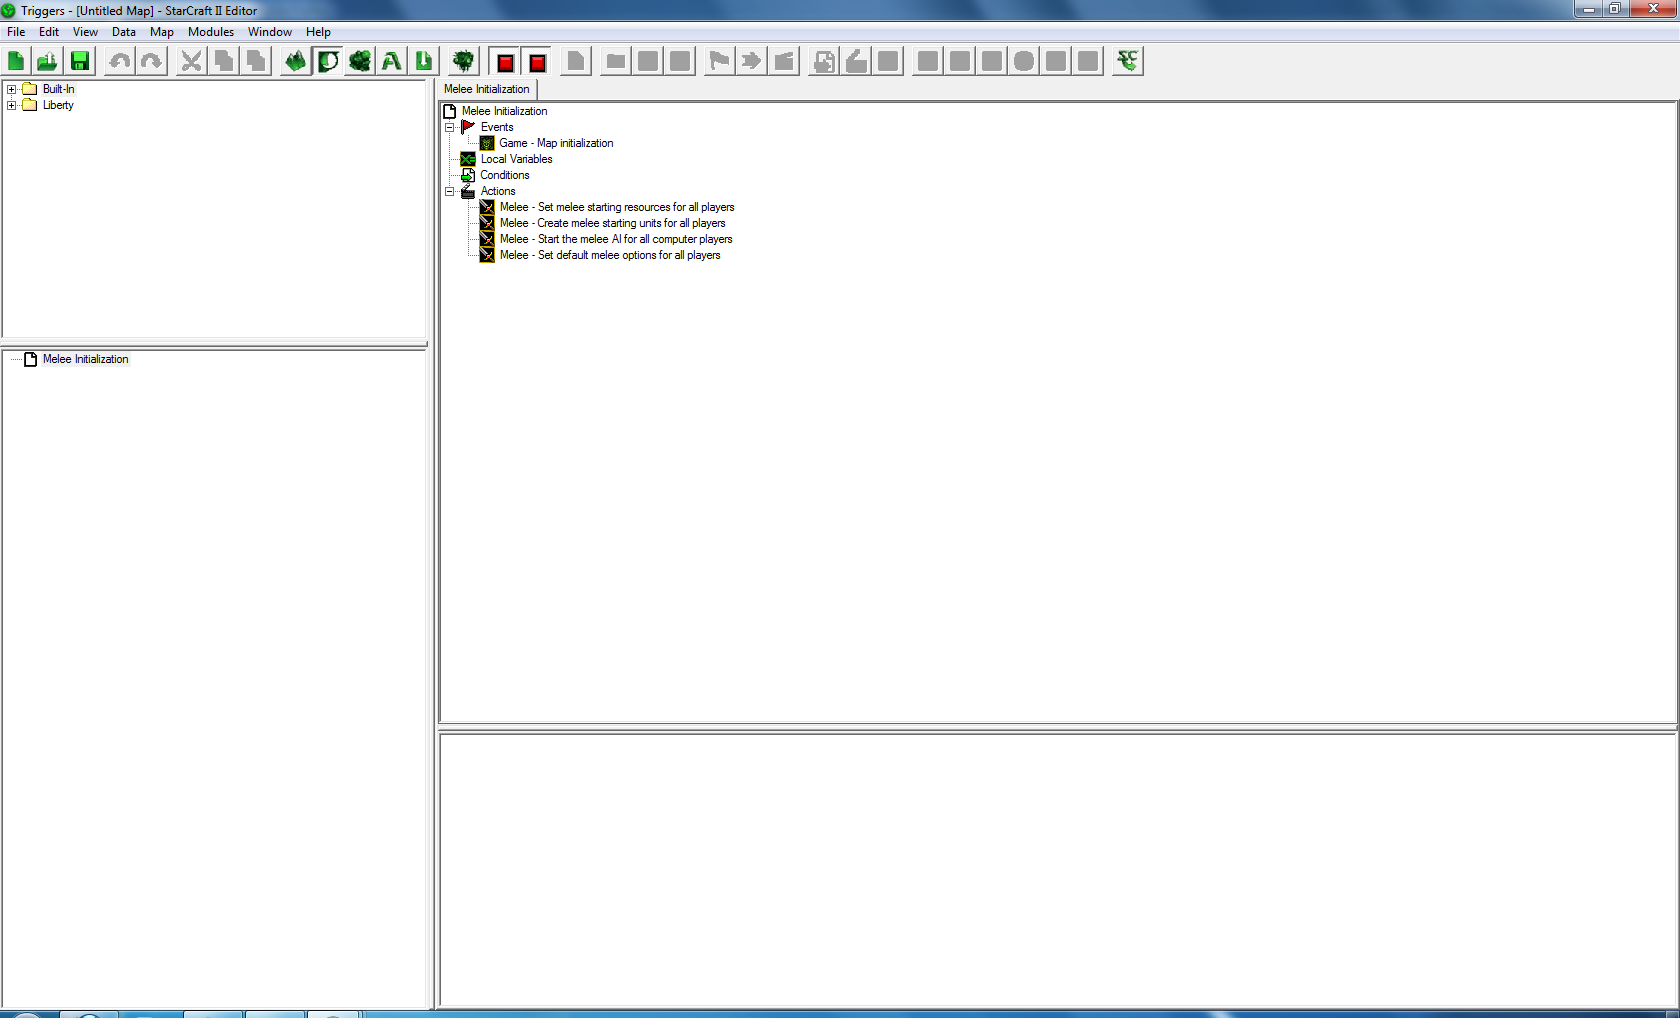Select 'Create melee starting units for all players'
Image resolution: width=1680 pixels, height=1018 pixels.
tap(613, 223)
